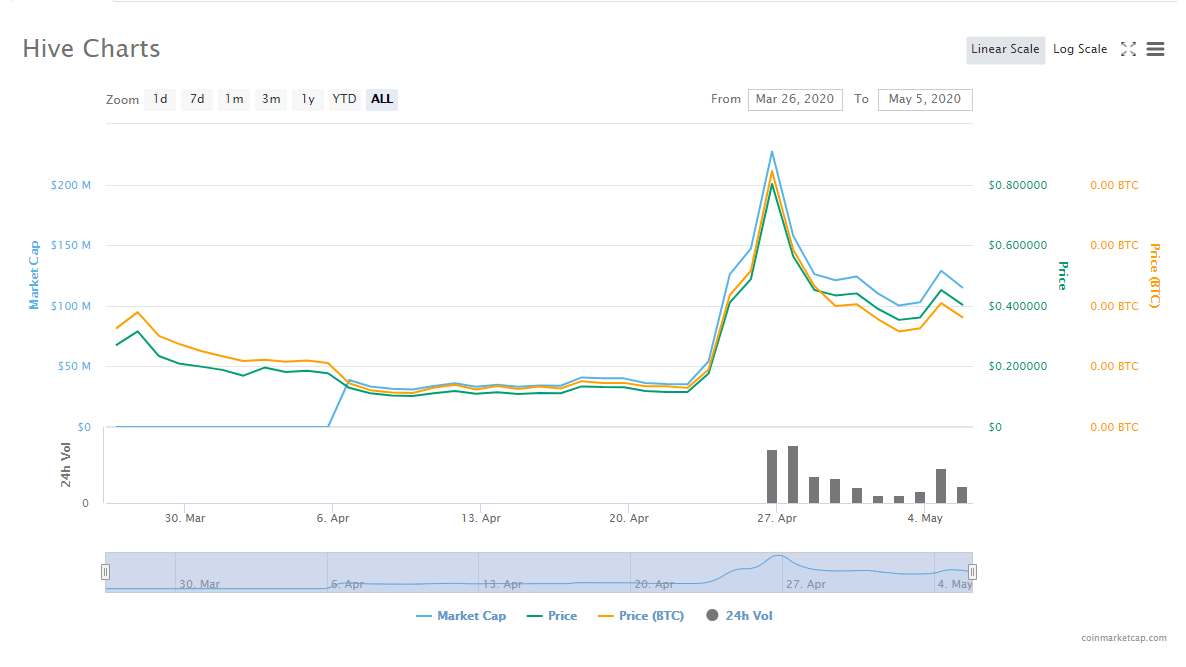Screen dimensions: 1186x667
Task: Click the "6. Apr" main axis date label
Action: pyautogui.click(x=333, y=518)
